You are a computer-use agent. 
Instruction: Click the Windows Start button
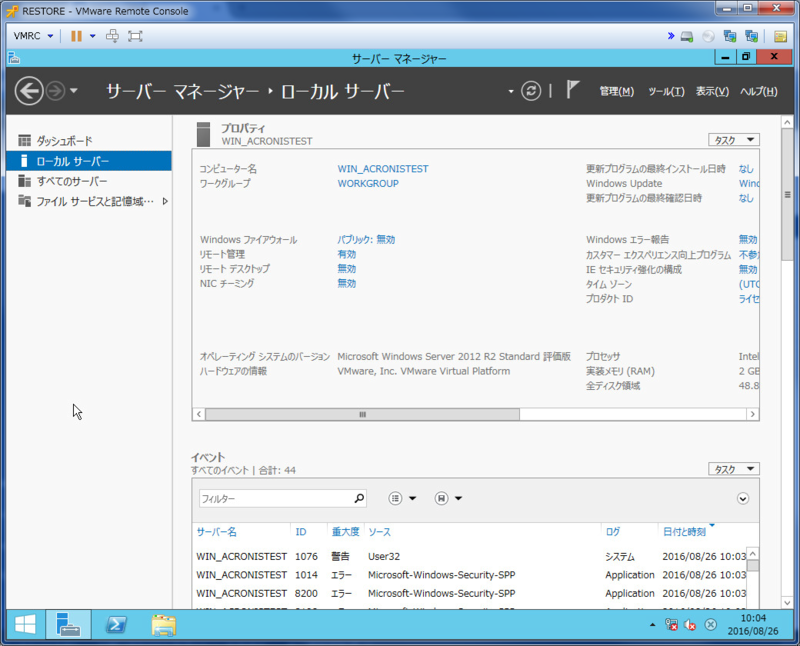[x=25, y=625]
